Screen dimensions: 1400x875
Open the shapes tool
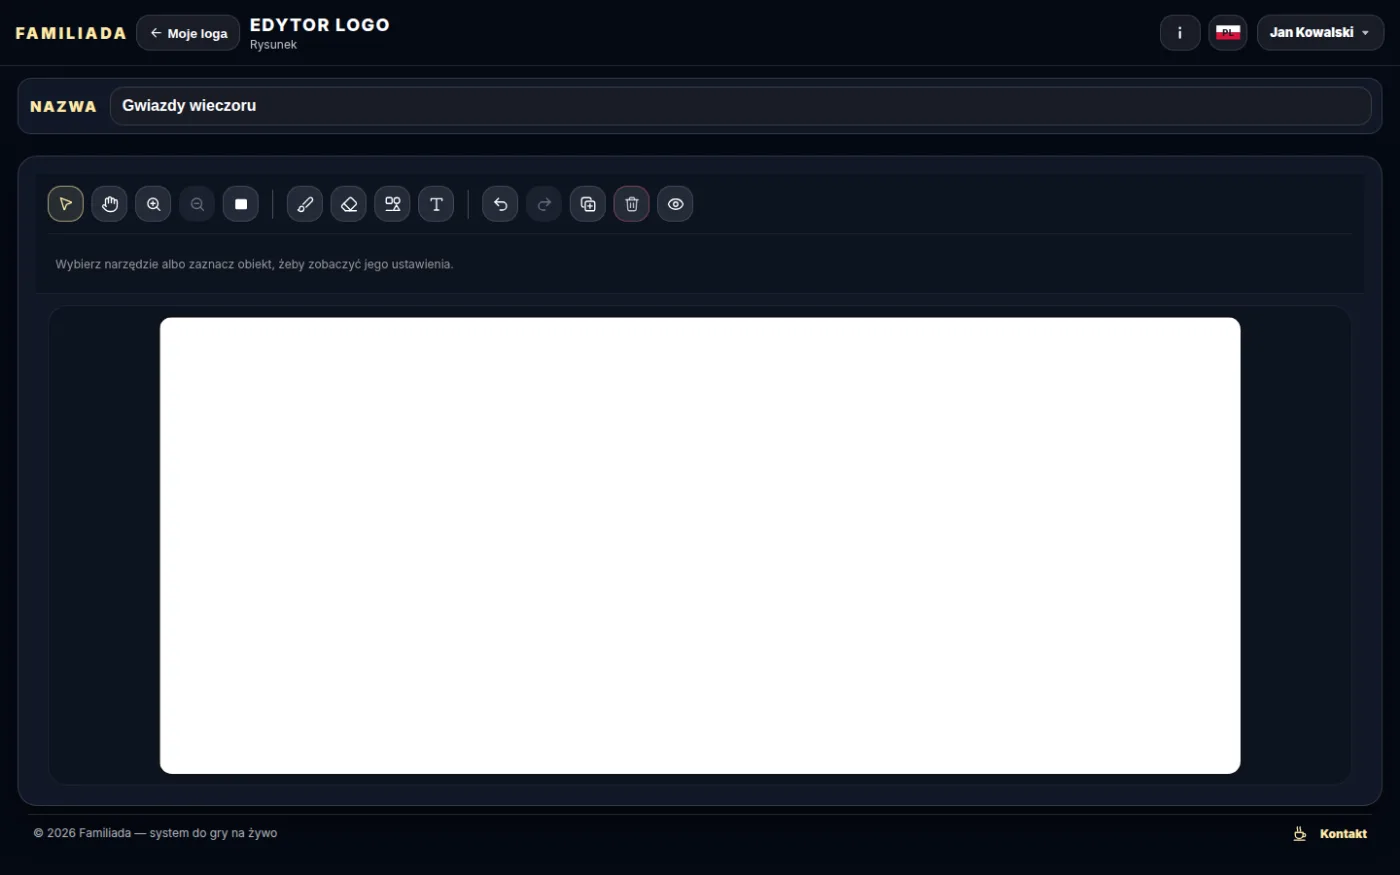tap(392, 204)
